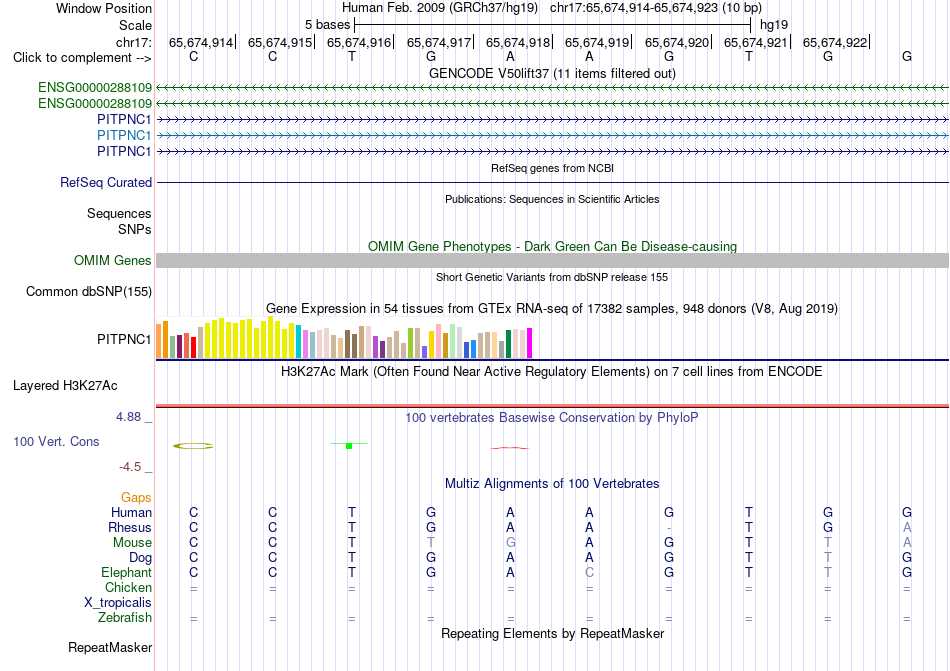Click the gray OMIM Genes item bar
The width and height of the screenshot is (950, 671).
(552, 260)
